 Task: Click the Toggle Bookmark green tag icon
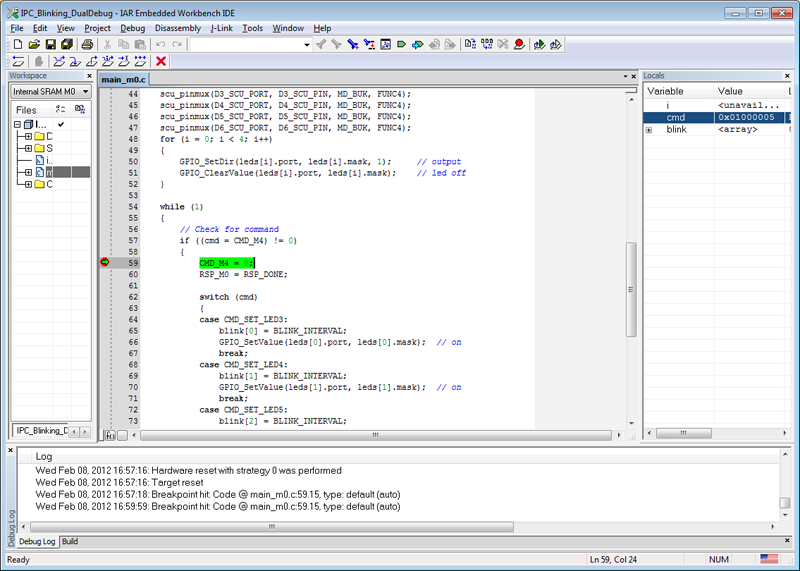tap(402, 44)
